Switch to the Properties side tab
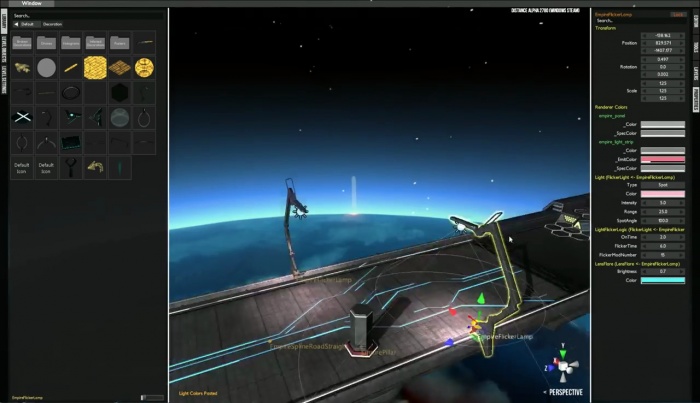 tap(696, 100)
